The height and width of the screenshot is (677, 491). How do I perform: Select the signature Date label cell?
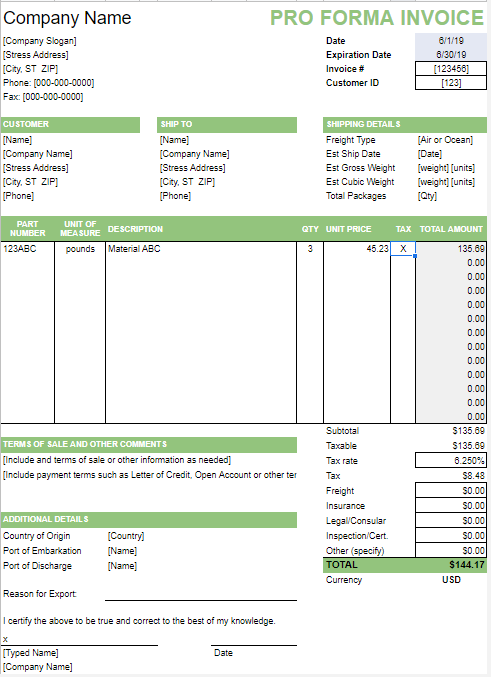(x=223, y=653)
